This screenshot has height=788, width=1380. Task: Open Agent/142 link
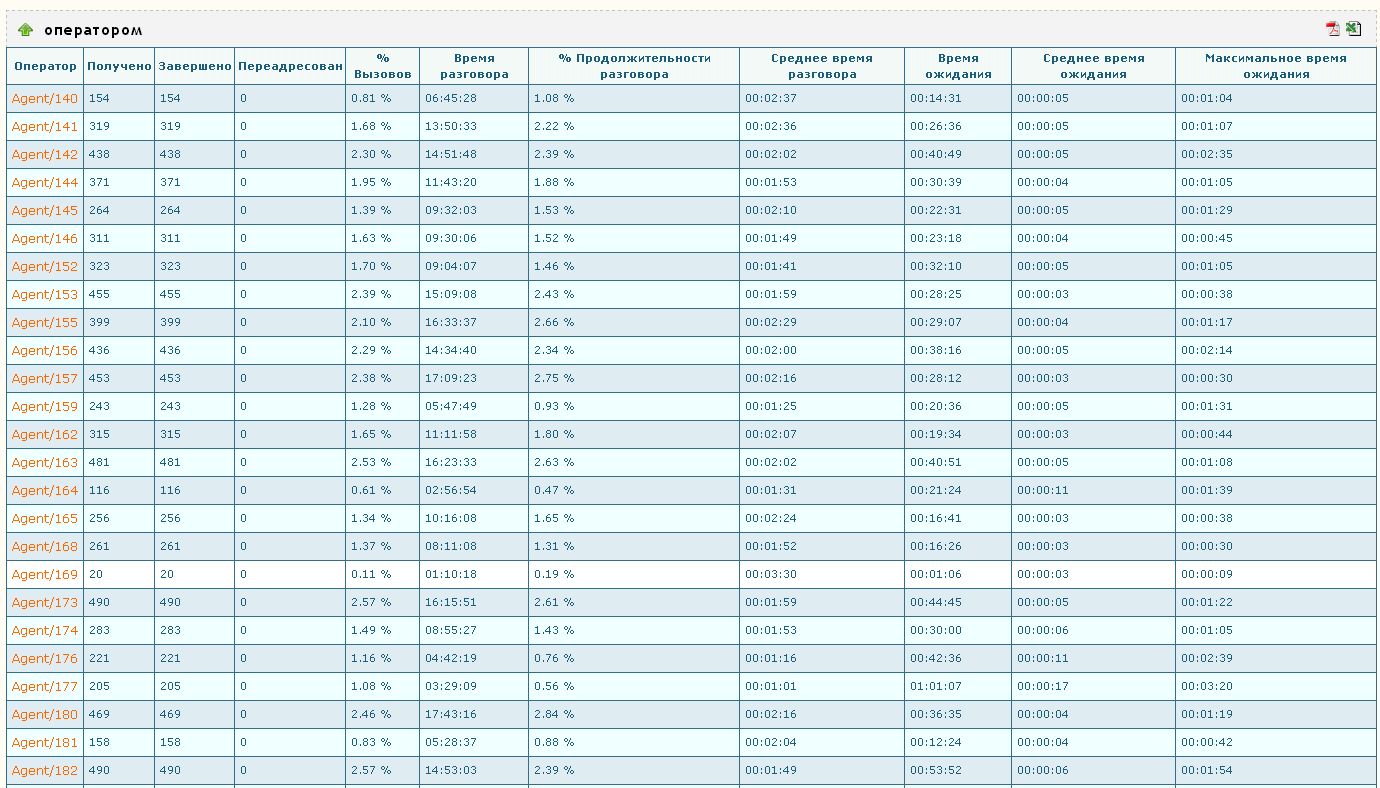(44, 154)
